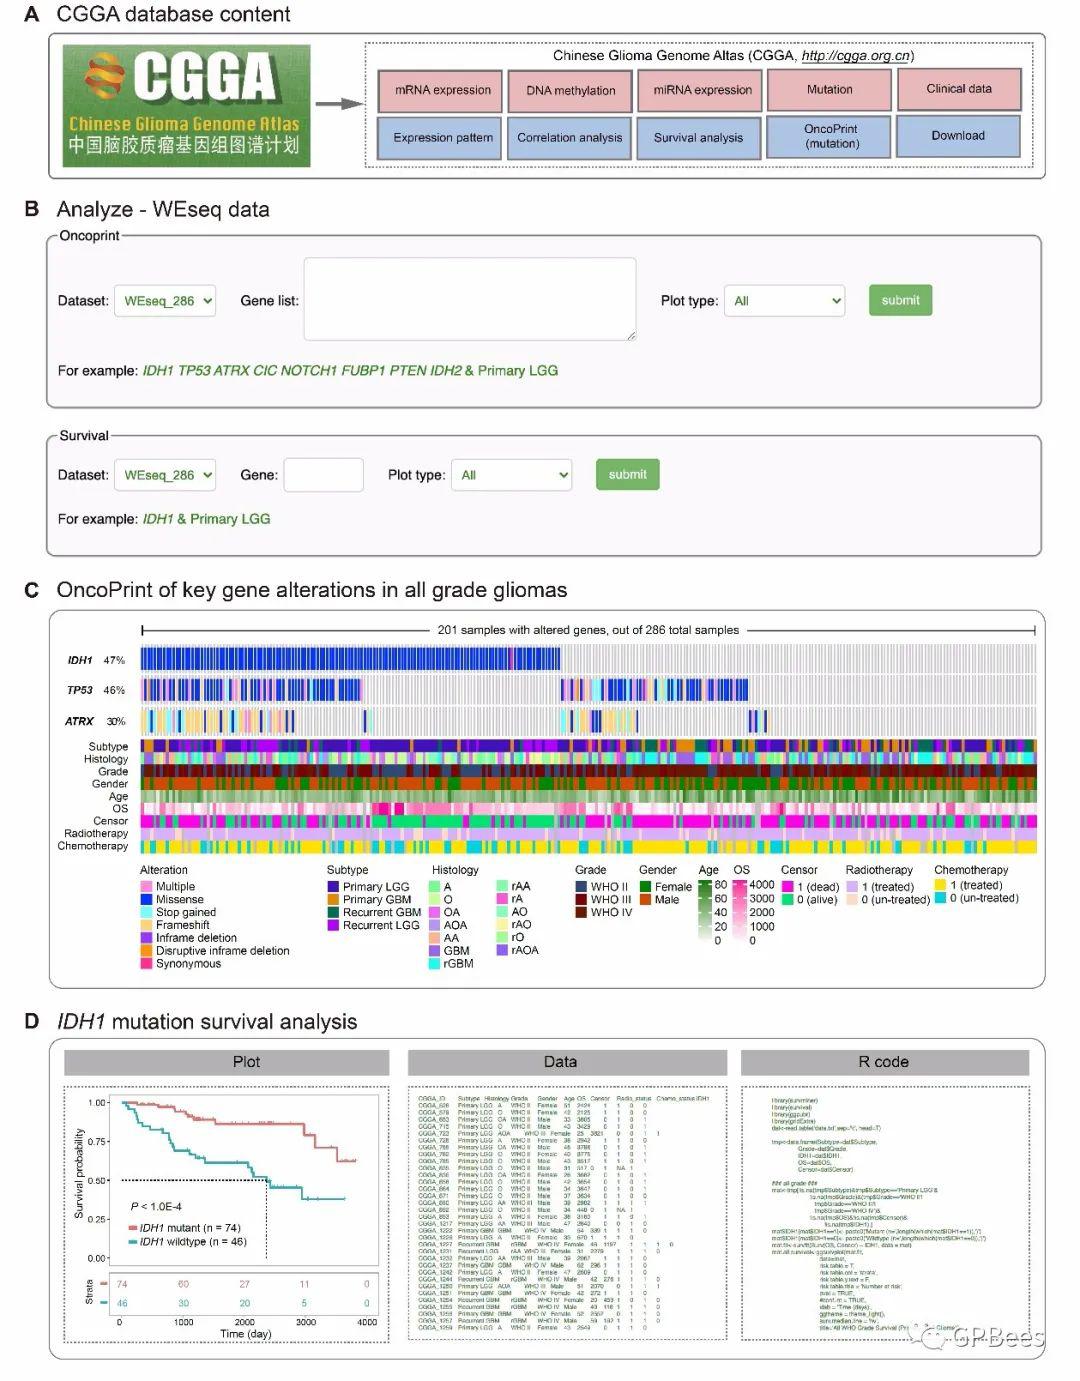Follow the cgga.org.cn hyperlink
This screenshot has width=1080, height=1381.
point(855,56)
